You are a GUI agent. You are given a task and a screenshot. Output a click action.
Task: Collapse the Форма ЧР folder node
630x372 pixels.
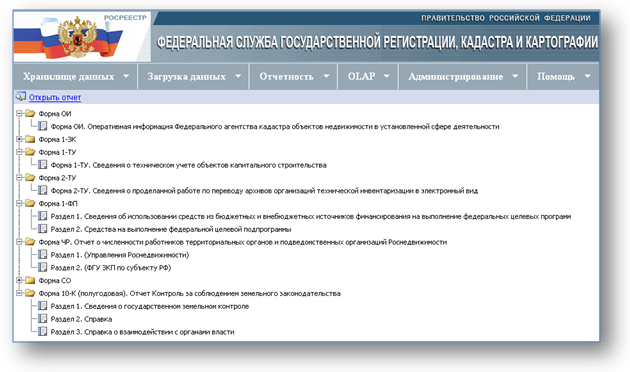(x=19, y=242)
